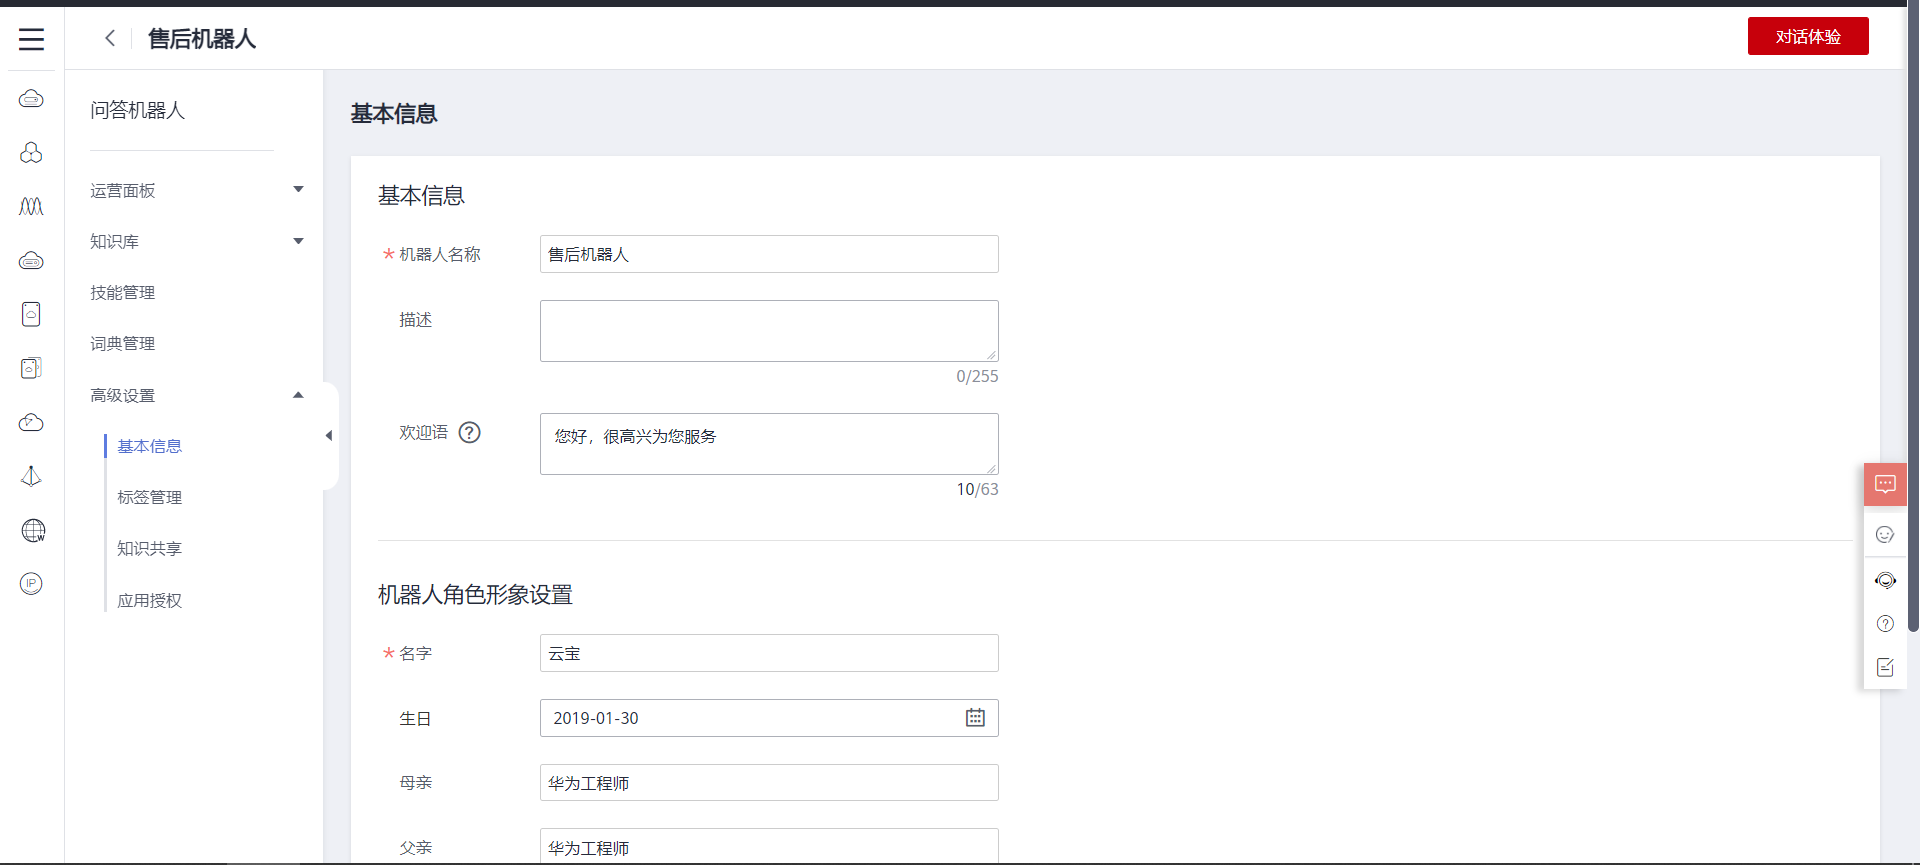Viewport: 1920px width, 865px height.
Task: Click the note edit icon on right toolbar
Action: tap(1885, 667)
